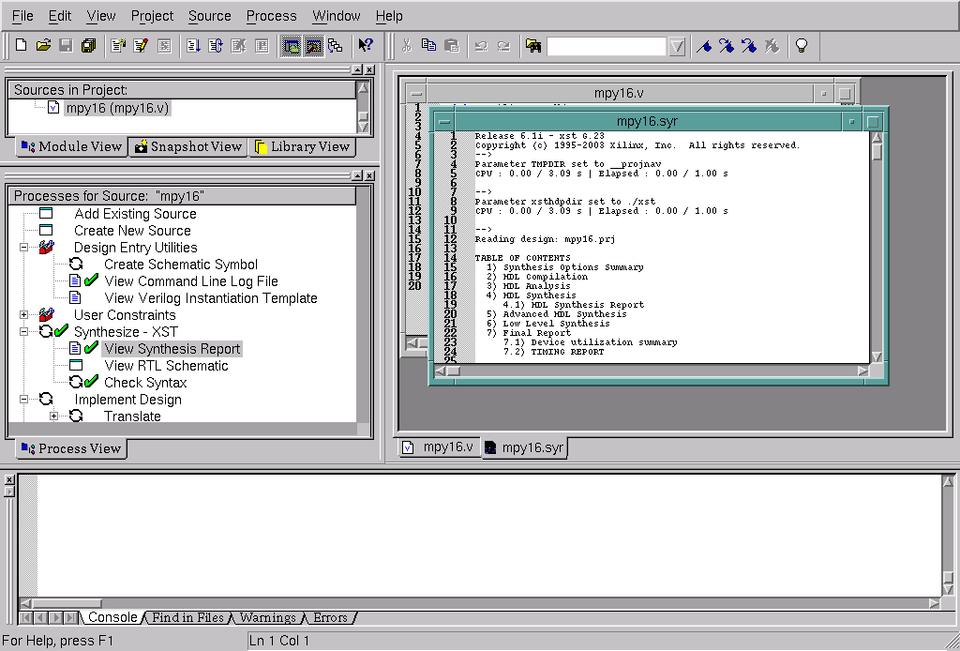Expand the Translate process node
Viewport: 960px width, 651px height.
point(54,416)
